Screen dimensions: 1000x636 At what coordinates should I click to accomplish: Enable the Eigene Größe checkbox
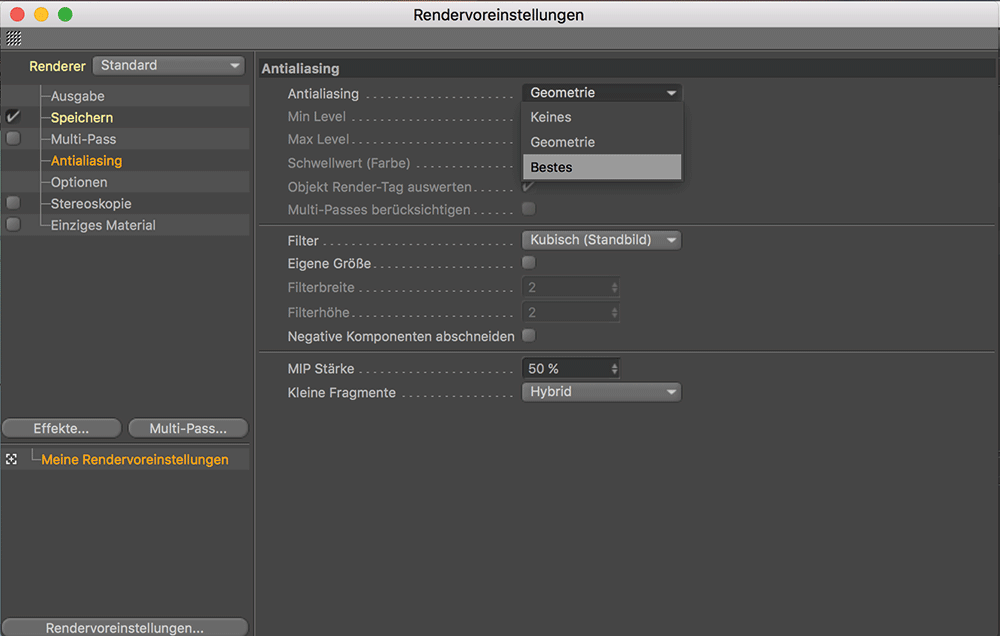point(529,262)
